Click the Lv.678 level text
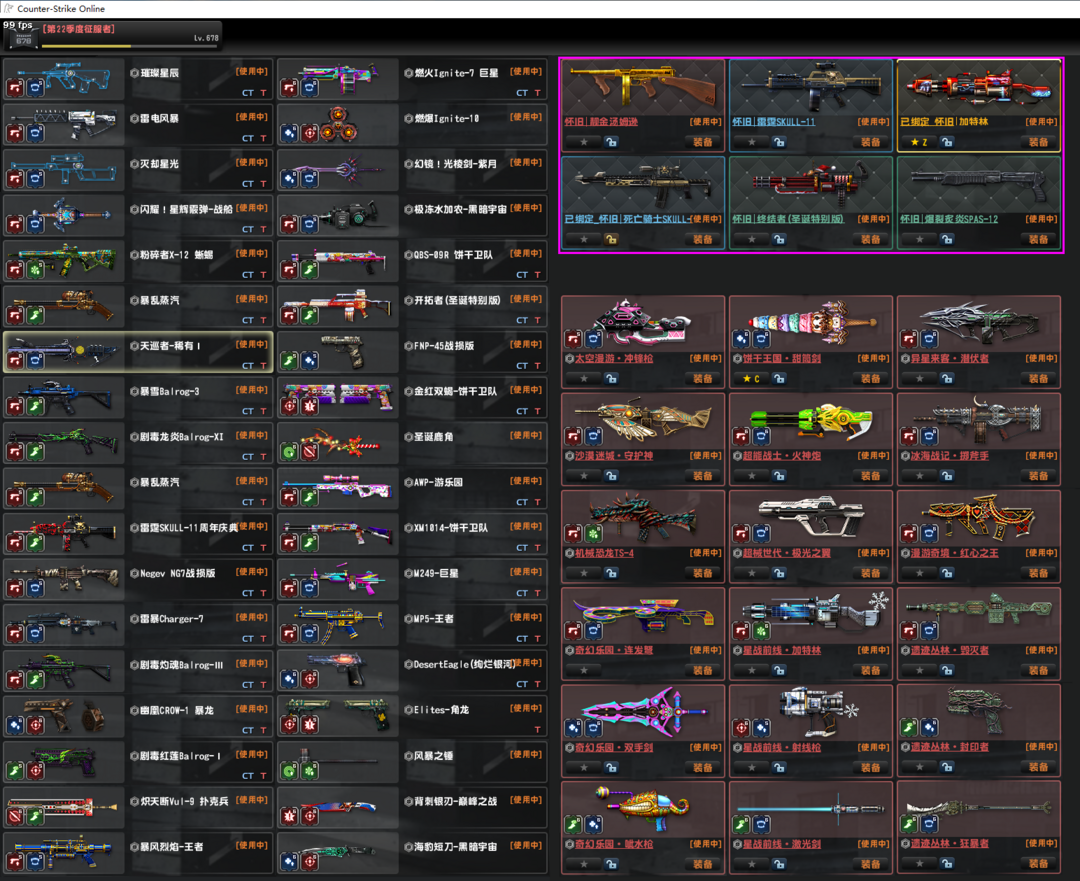 pyautogui.click(x=206, y=39)
